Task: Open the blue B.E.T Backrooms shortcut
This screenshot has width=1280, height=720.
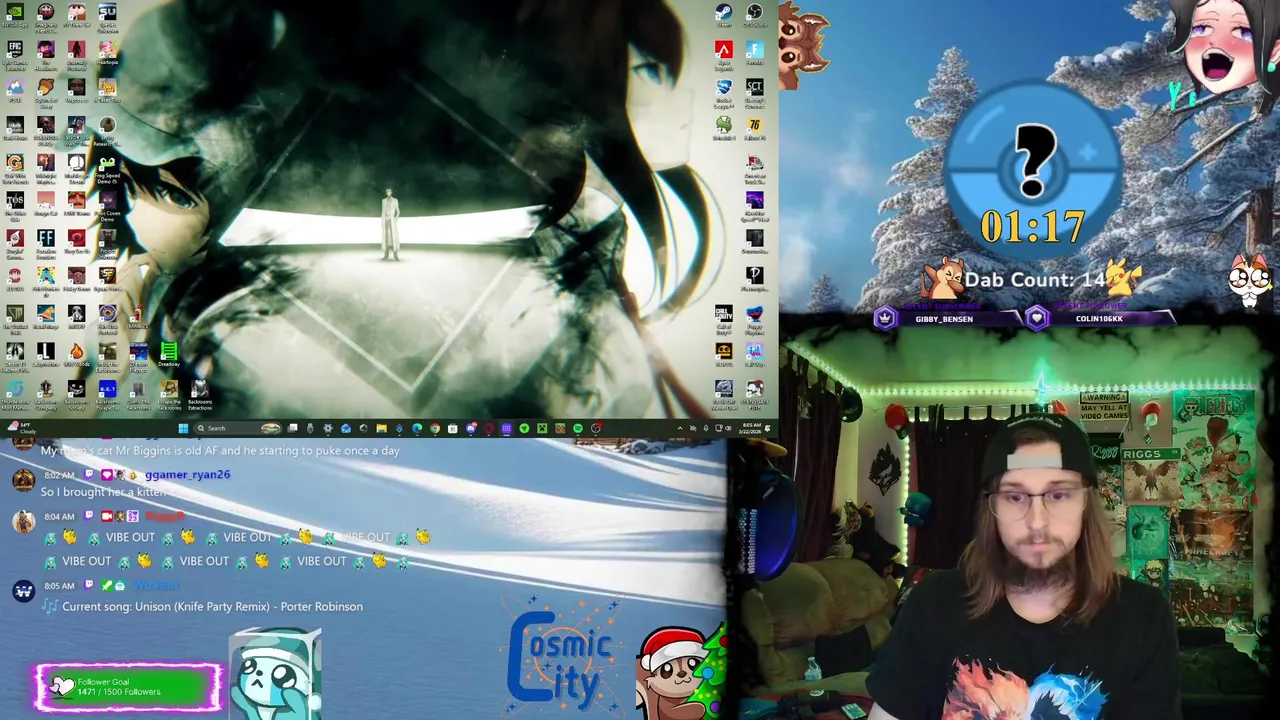Action: tap(107, 392)
